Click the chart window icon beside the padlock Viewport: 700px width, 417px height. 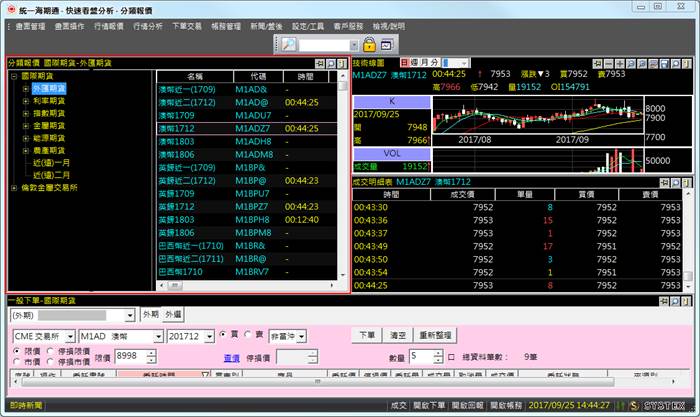(x=386, y=45)
